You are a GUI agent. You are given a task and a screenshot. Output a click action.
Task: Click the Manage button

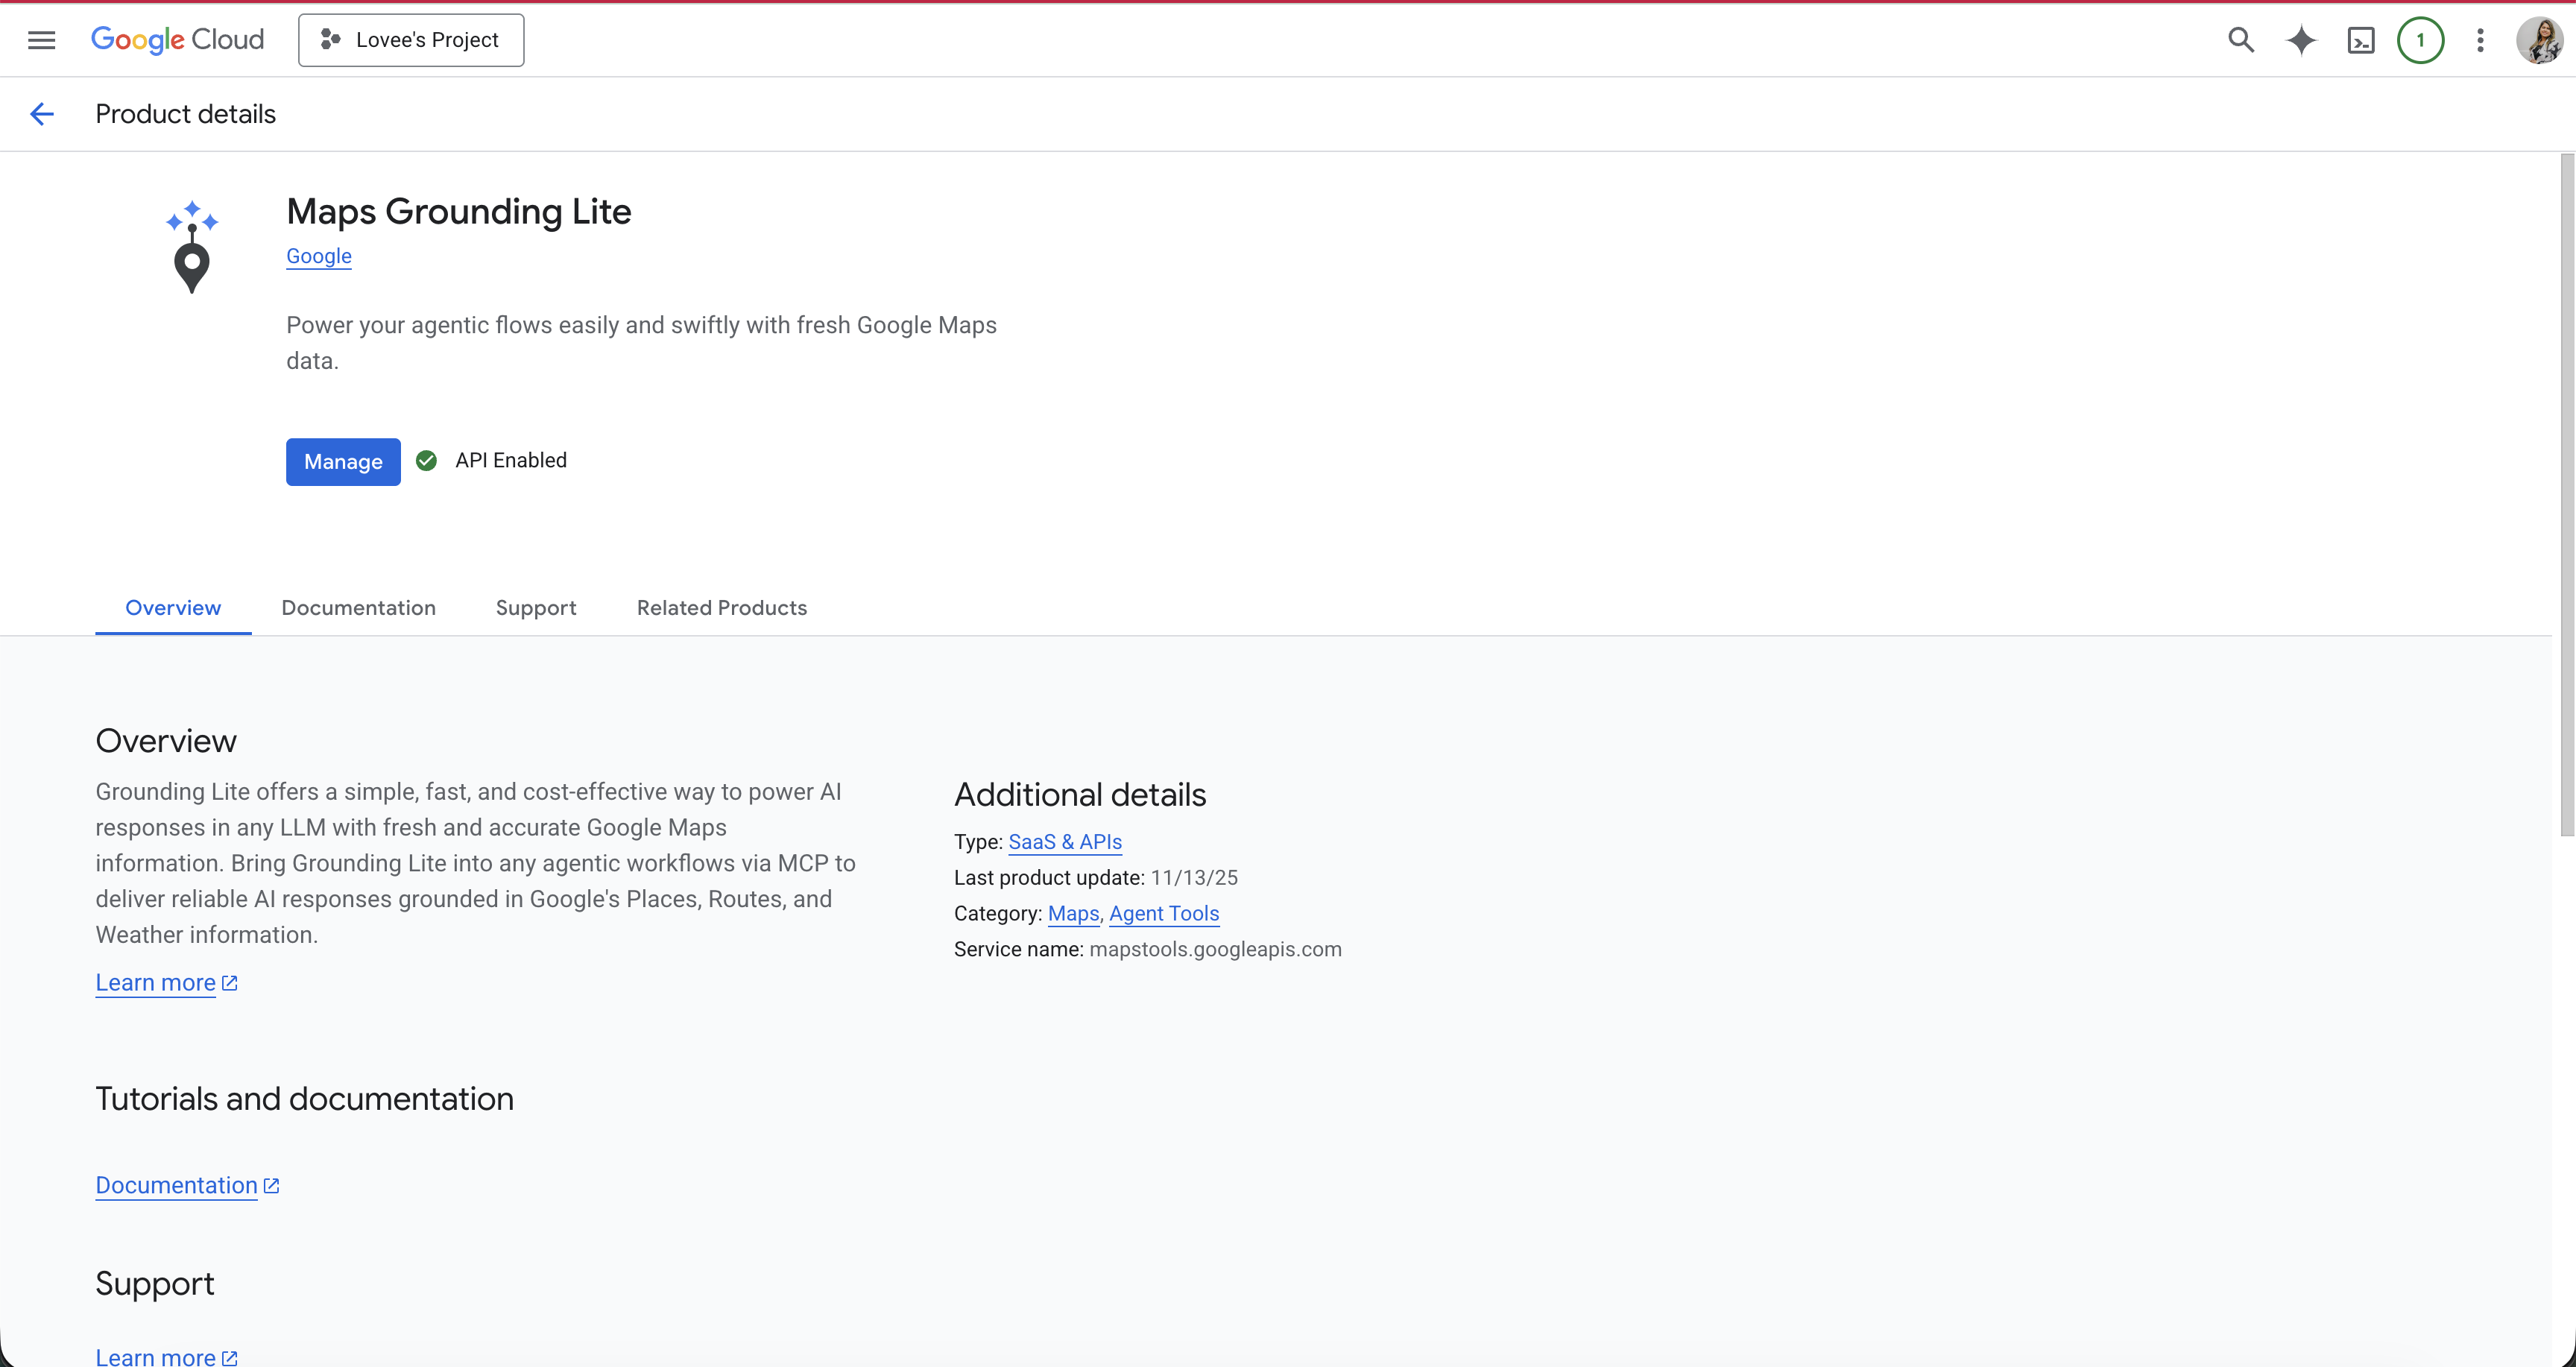pos(343,461)
